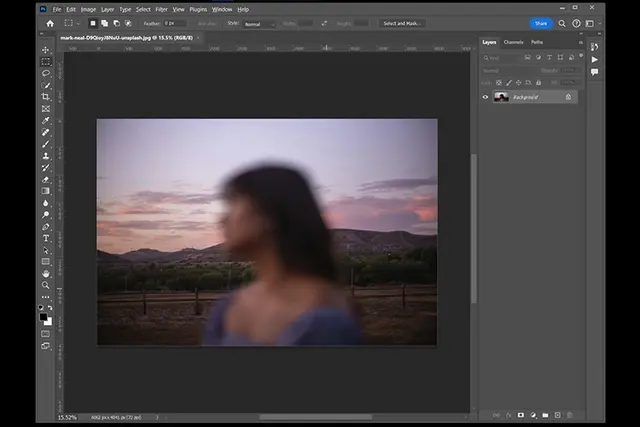Open the layer blend mode dropdown

click(x=509, y=71)
